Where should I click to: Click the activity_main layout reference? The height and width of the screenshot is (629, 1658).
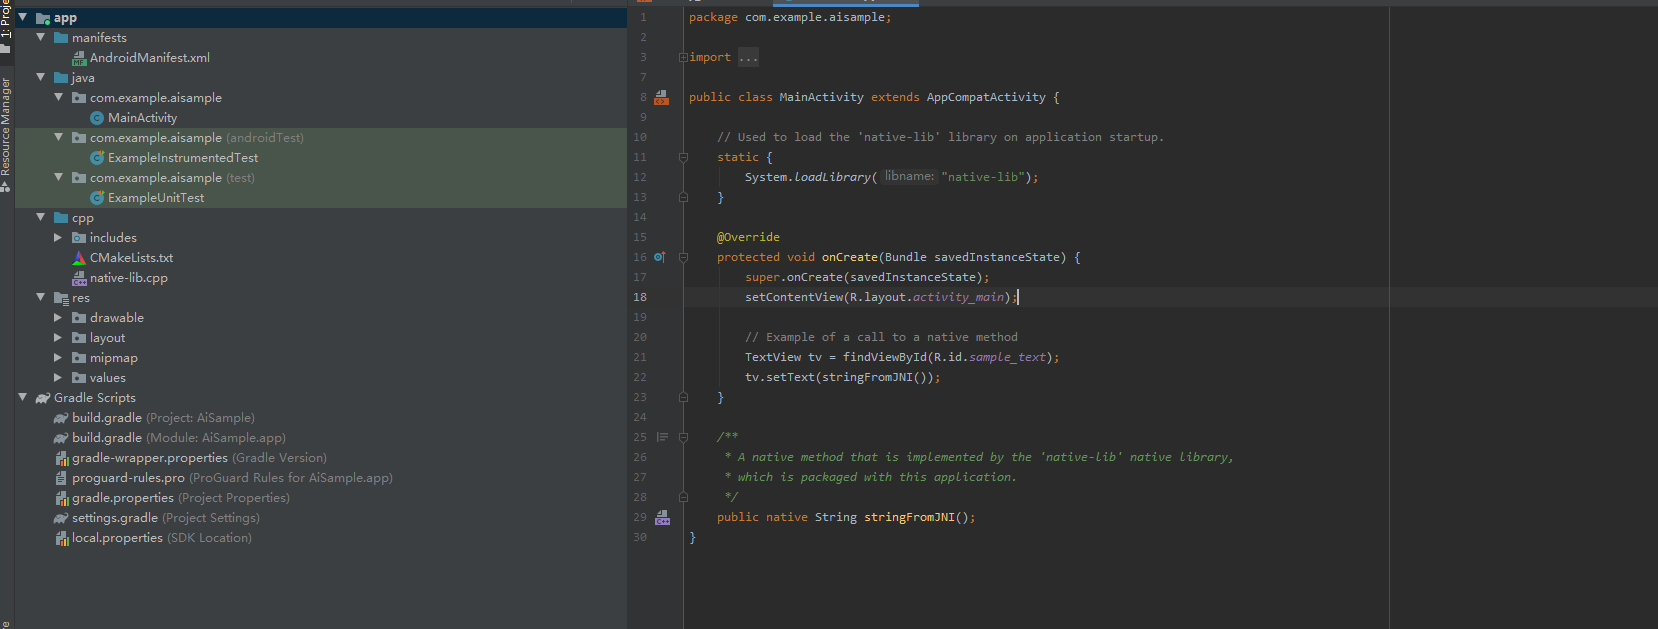pos(958,297)
